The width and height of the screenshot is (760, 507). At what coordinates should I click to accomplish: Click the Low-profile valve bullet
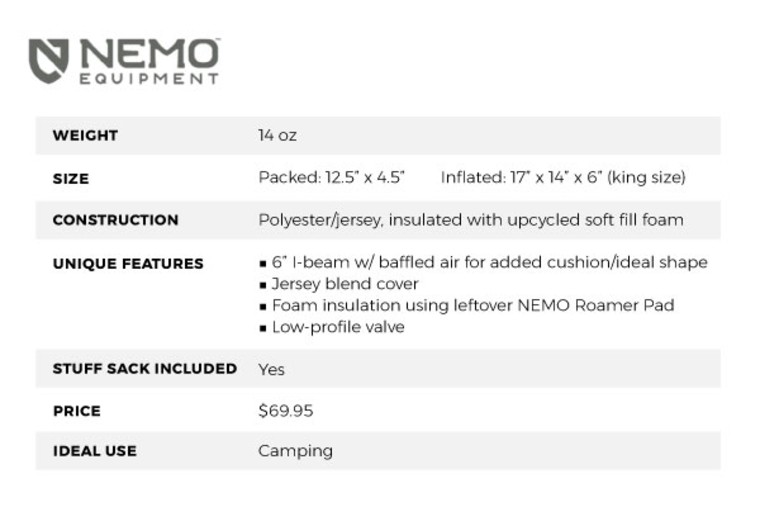(337, 327)
